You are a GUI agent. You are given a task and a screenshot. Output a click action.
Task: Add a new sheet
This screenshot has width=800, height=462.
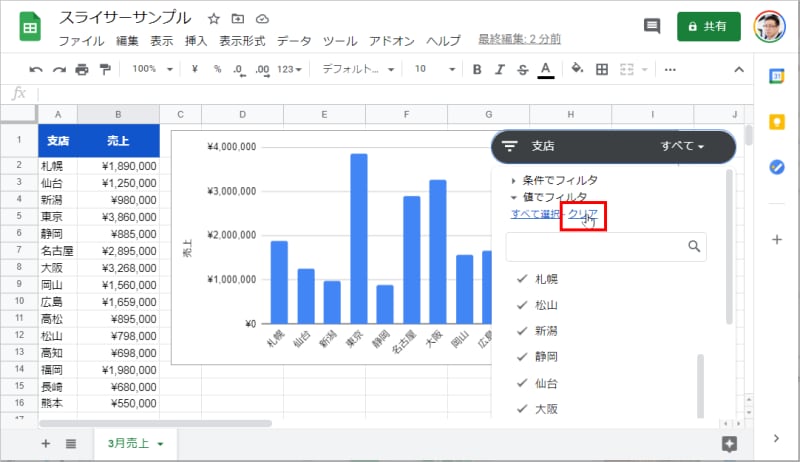point(45,444)
